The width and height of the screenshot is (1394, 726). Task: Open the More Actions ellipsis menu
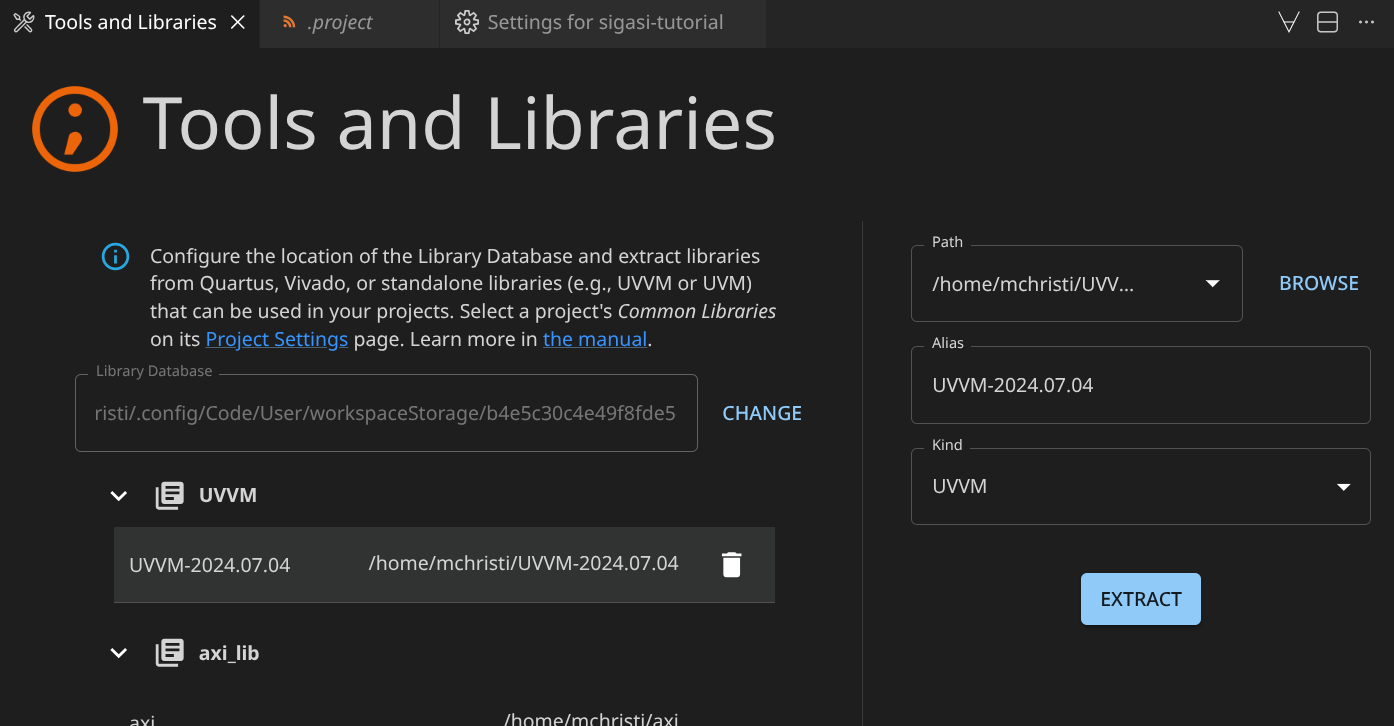[x=1366, y=22]
